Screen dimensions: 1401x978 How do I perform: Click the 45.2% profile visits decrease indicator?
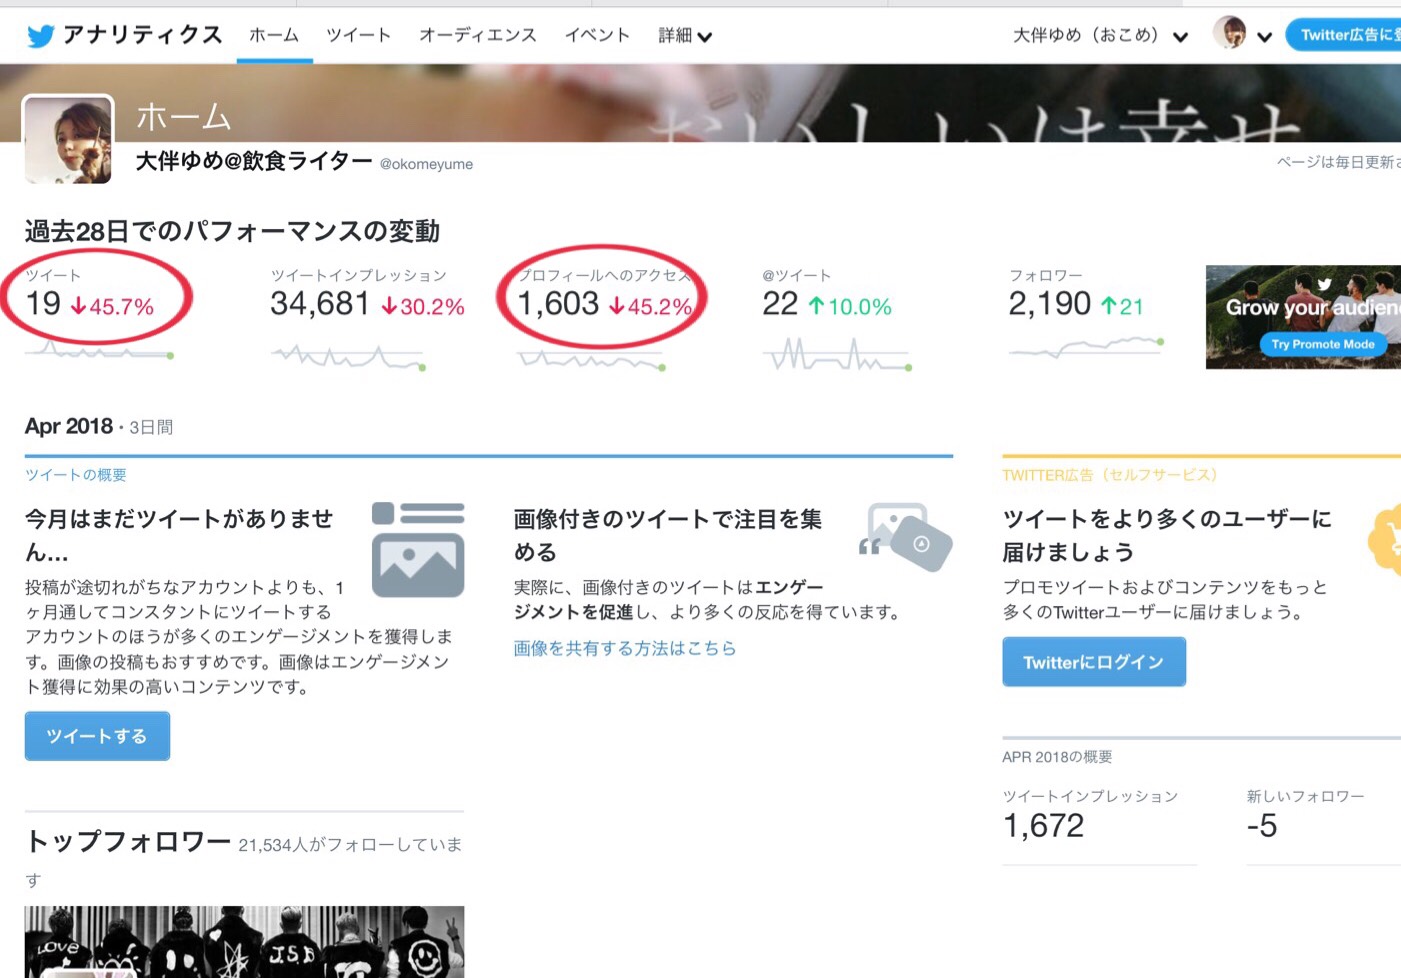(x=650, y=306)
